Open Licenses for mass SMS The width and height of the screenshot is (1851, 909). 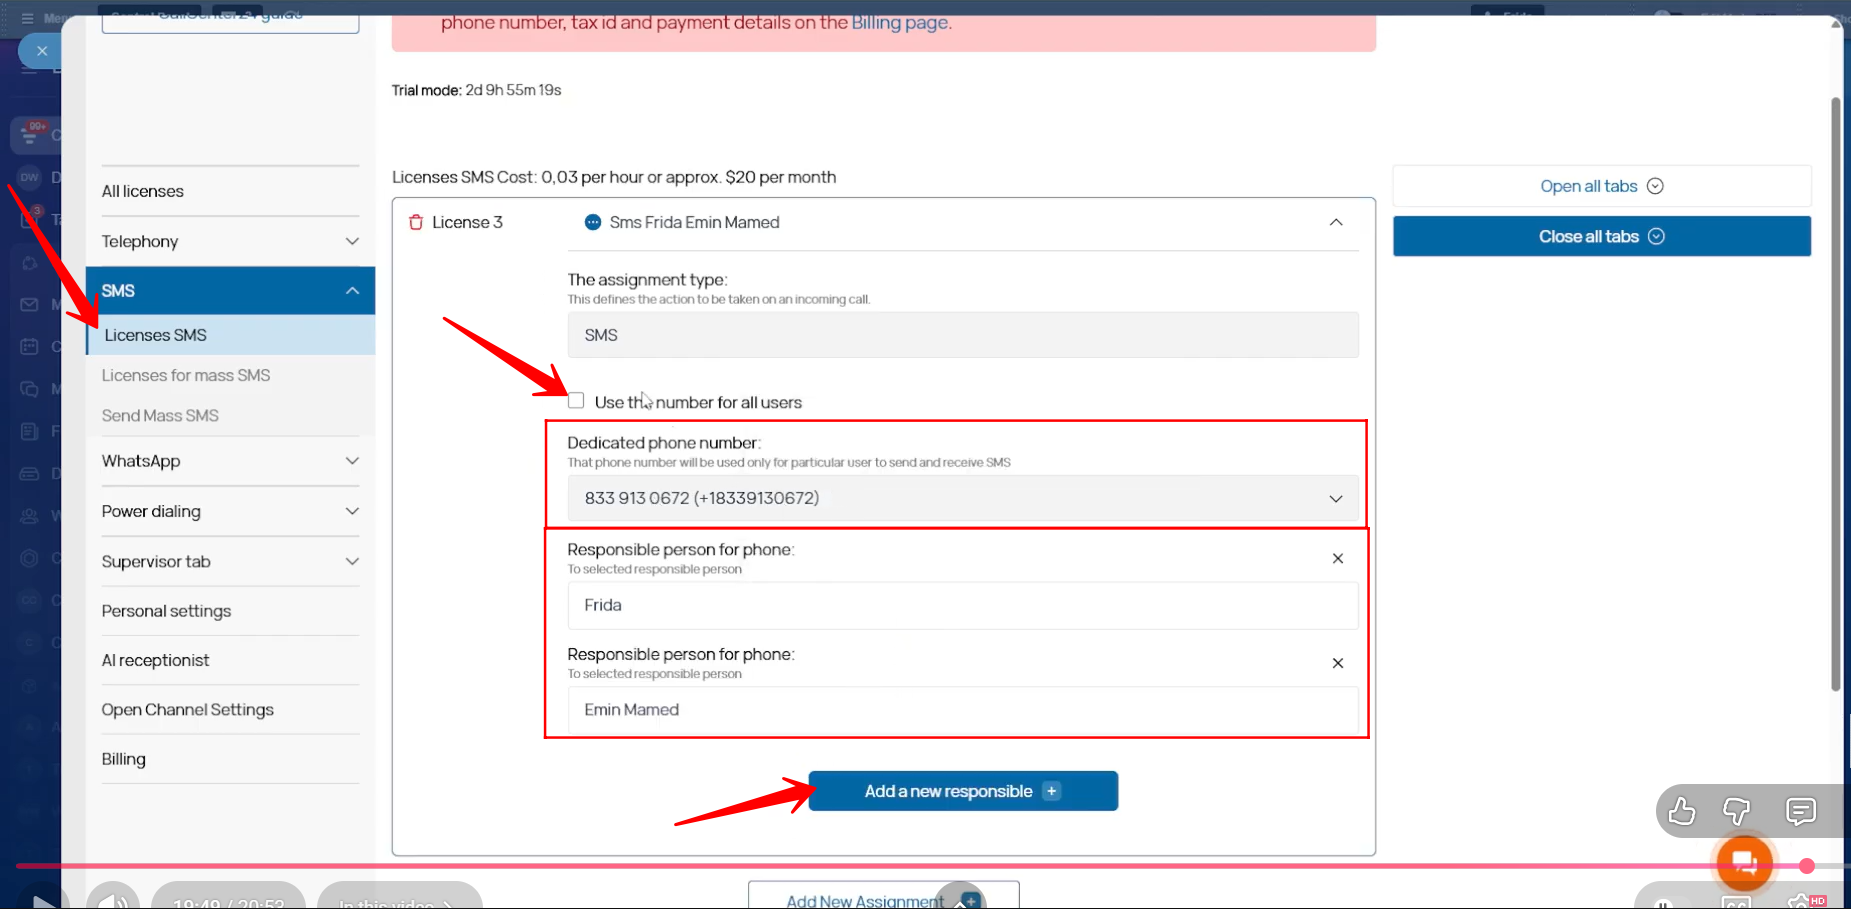186,375
